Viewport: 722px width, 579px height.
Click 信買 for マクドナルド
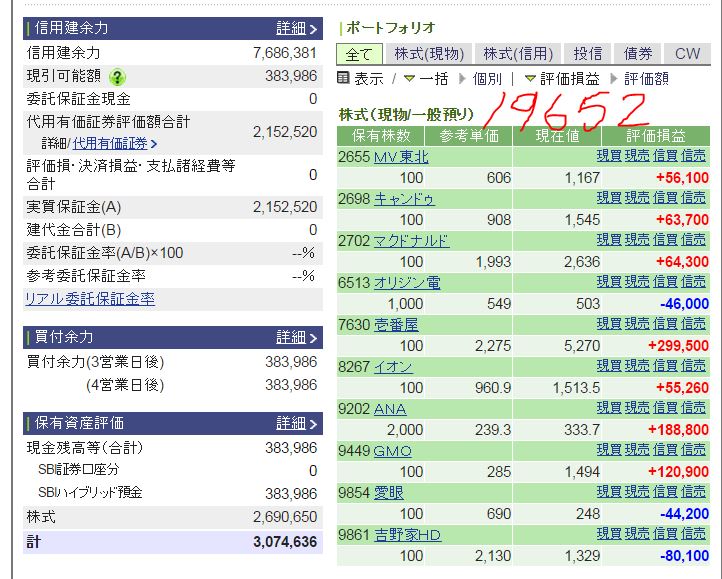tap(665, 240)
